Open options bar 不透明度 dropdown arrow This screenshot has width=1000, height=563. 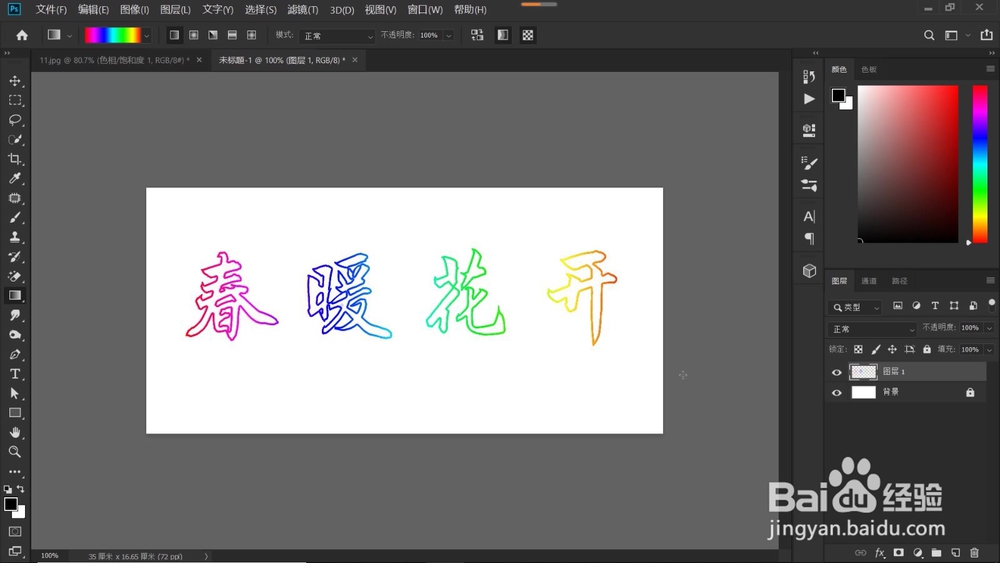pyautogui.click(x=448, y=36)
